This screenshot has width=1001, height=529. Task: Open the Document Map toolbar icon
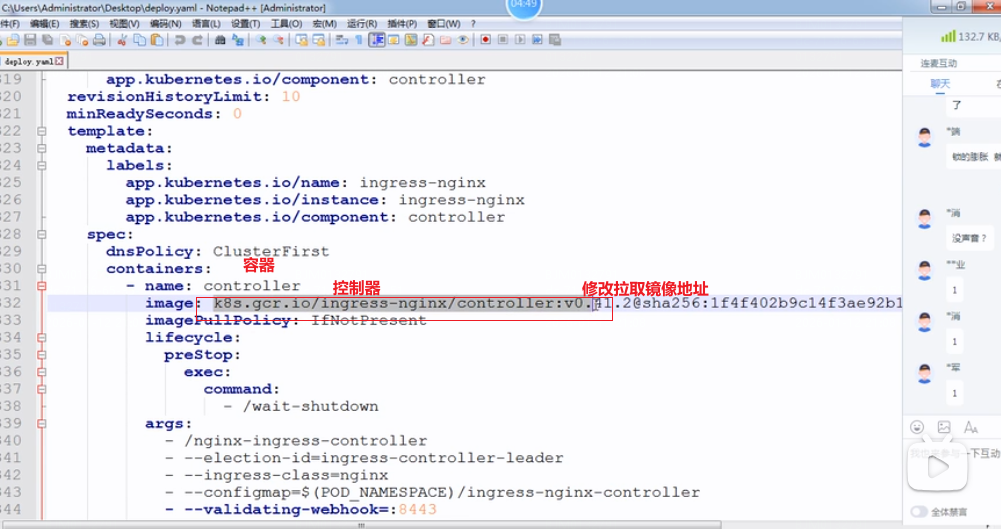pyautogui.click(x=410, y=40)
